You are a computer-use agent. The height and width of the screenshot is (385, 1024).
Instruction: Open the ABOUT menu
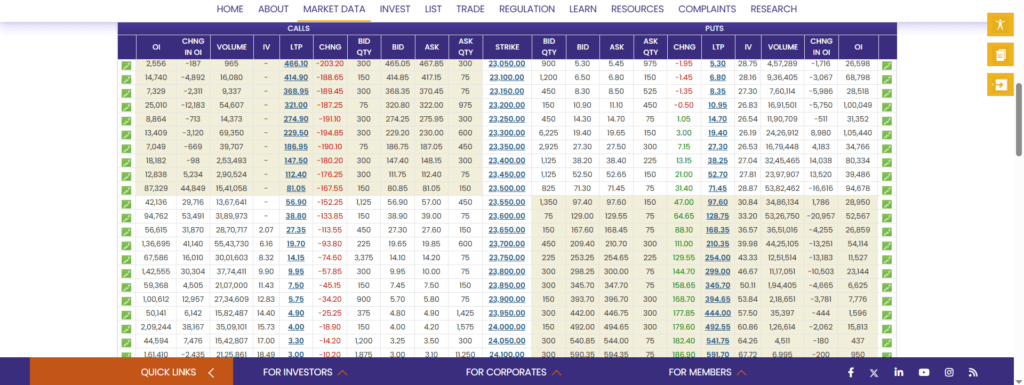(x=273, y=9)
